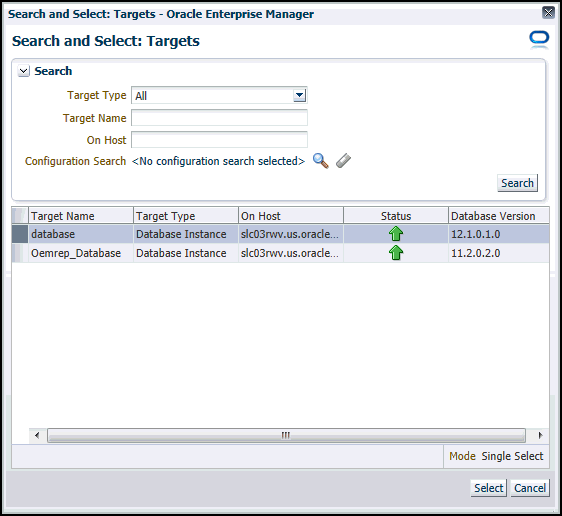Click the Cancel button
The image size is (562, 516).
click(x=530, y=488)
